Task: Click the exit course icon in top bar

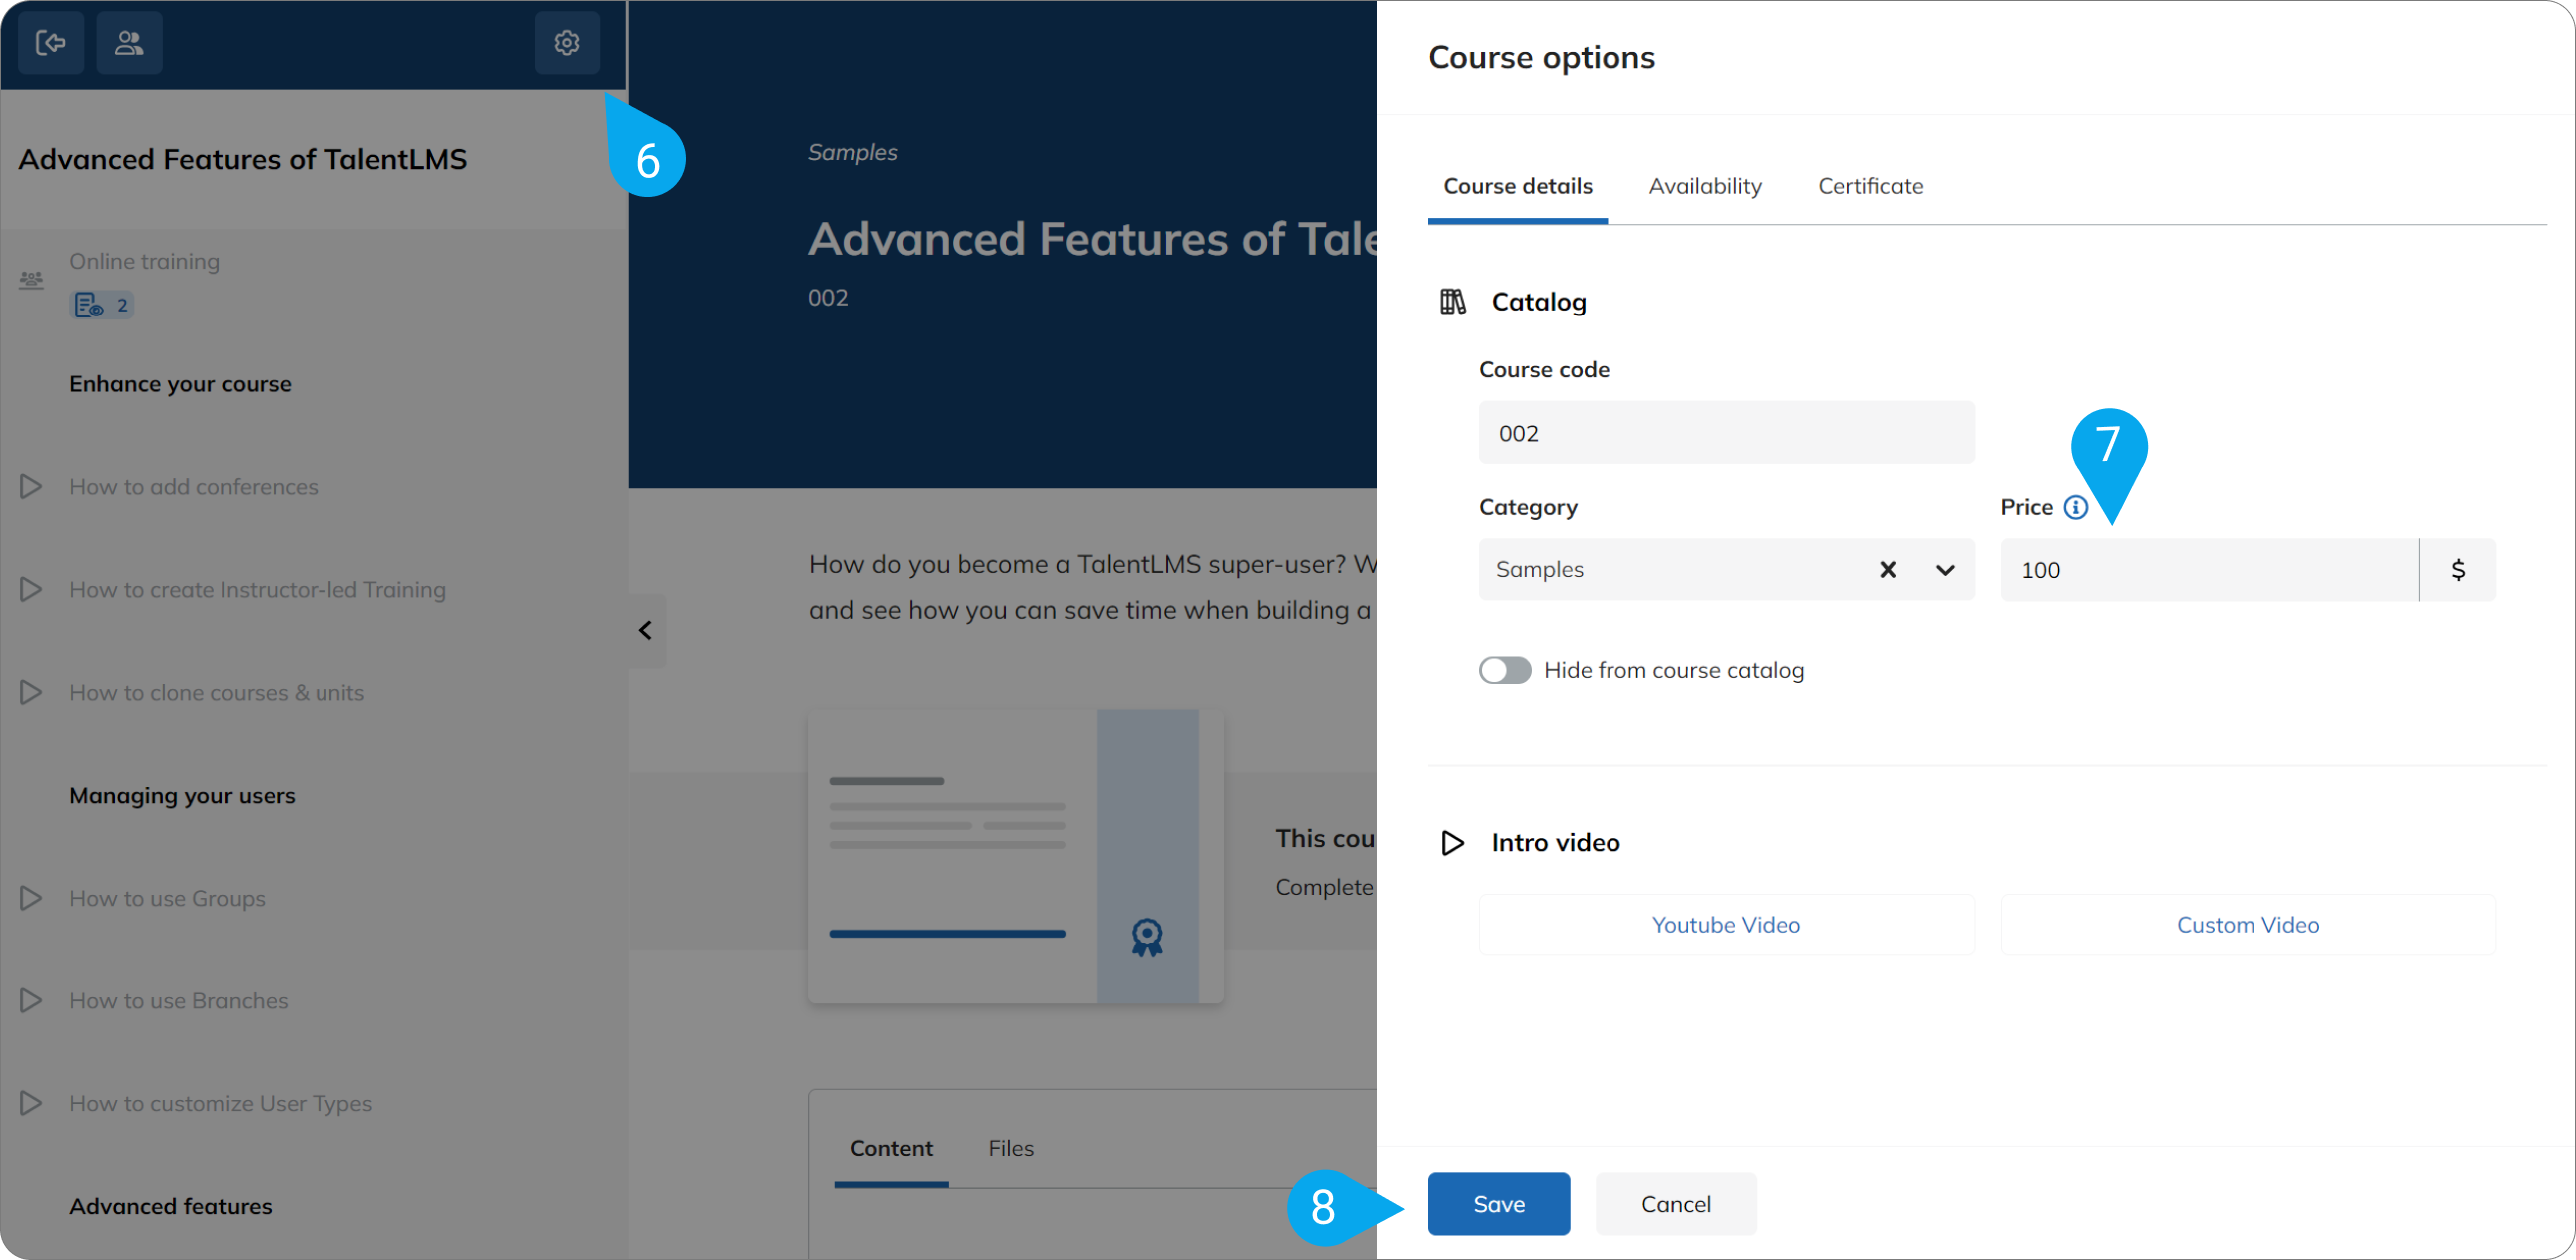Action: 51,43
